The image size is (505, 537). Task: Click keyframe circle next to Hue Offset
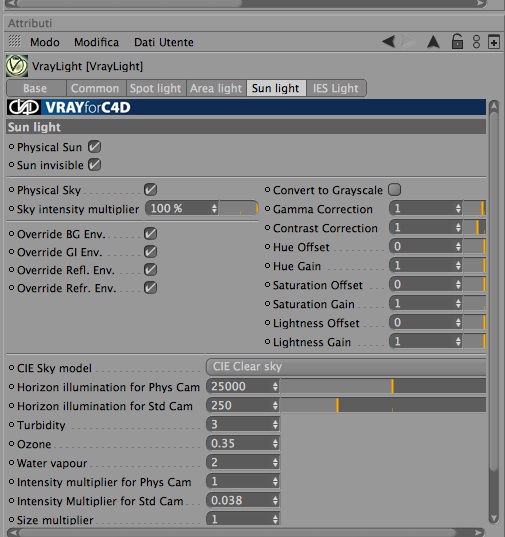[267, 247]
